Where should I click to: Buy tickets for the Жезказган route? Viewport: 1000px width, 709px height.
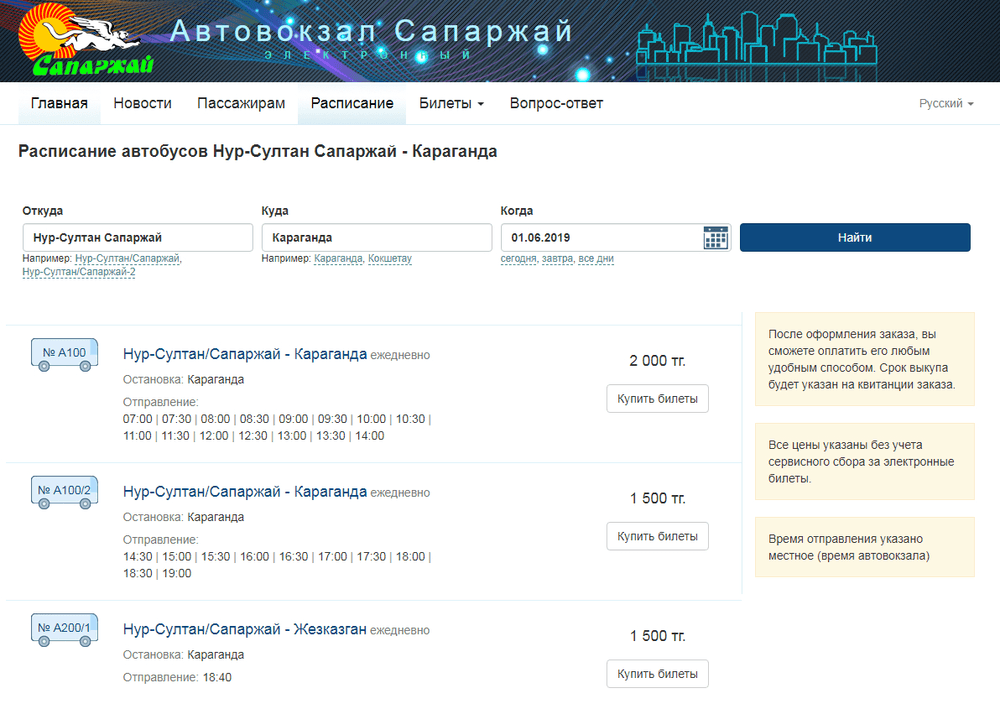[x=658, y=674]
